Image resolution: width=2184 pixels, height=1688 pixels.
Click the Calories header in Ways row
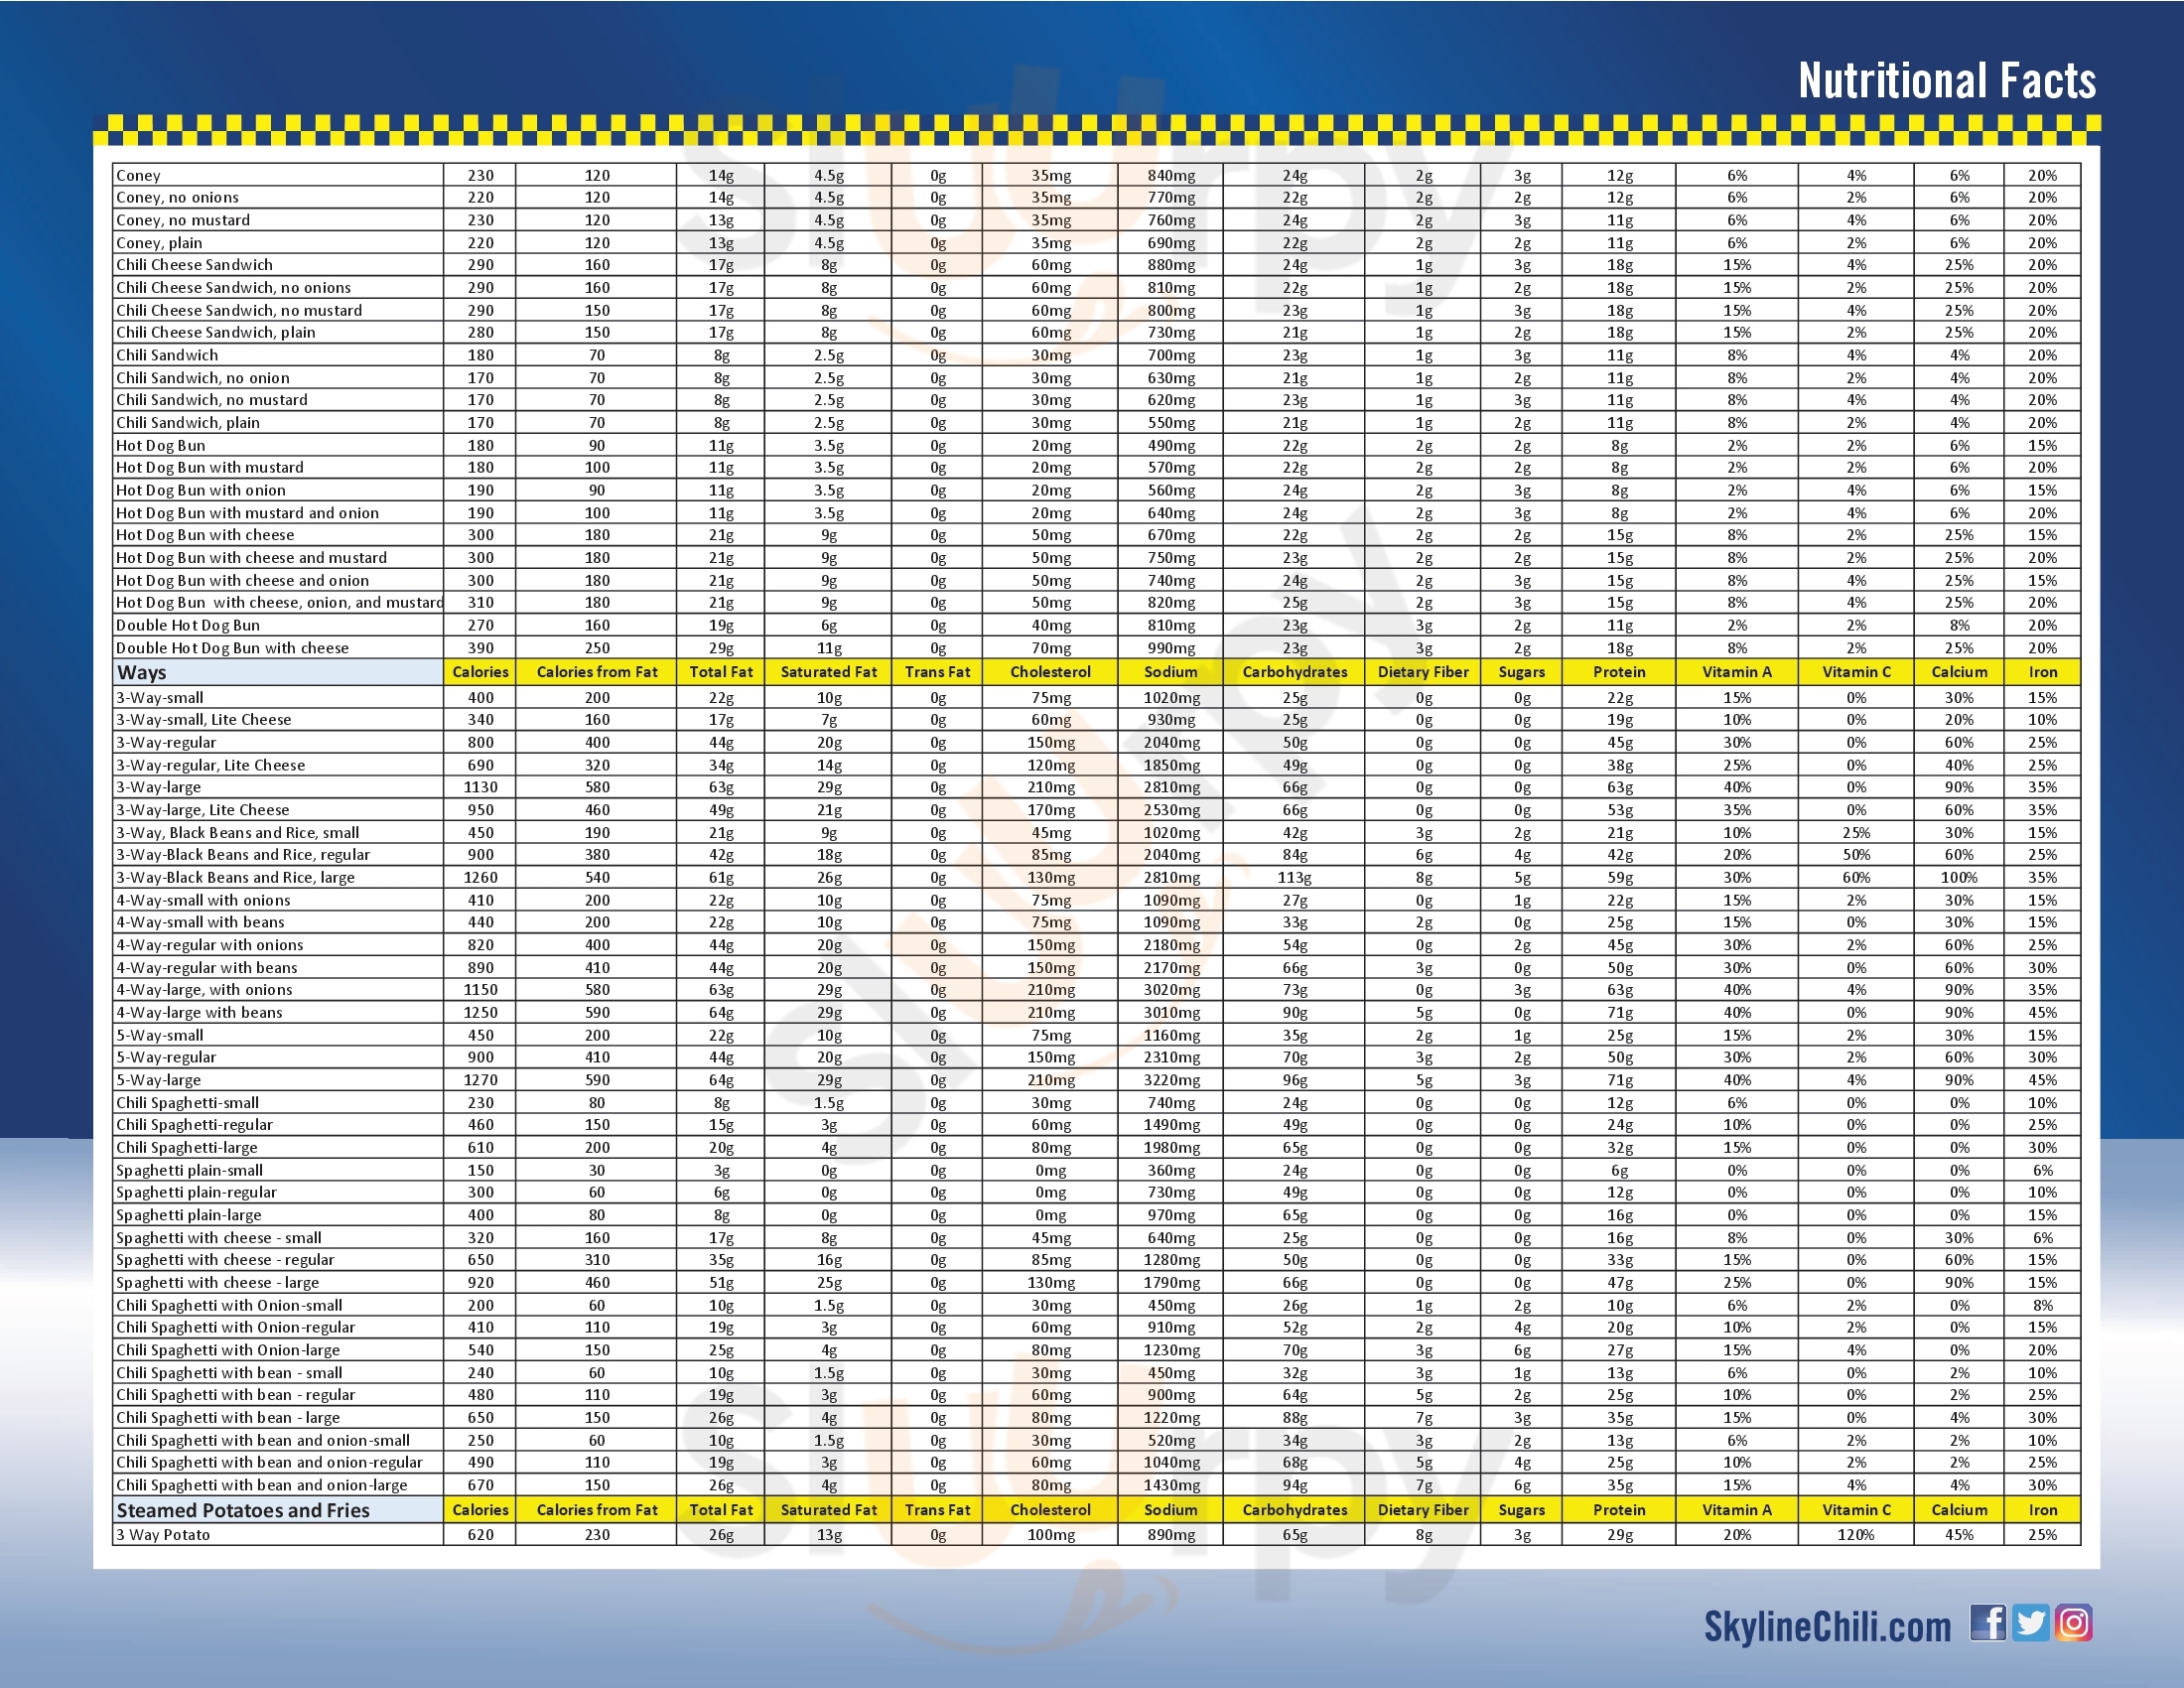click(480, 673)
